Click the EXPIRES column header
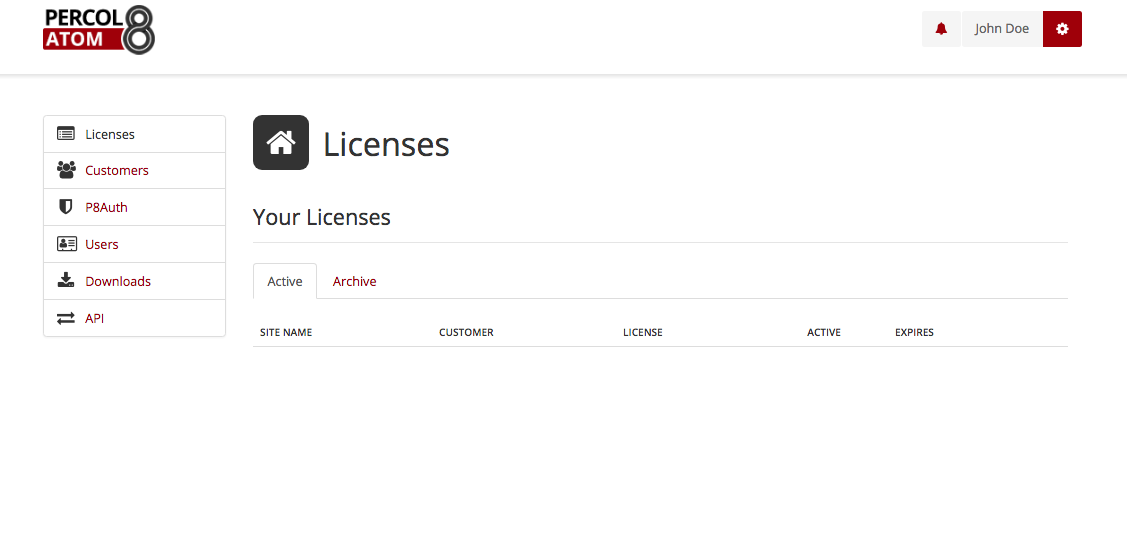This screenshot has height=537, width=1127. click(x=914, y=333)
